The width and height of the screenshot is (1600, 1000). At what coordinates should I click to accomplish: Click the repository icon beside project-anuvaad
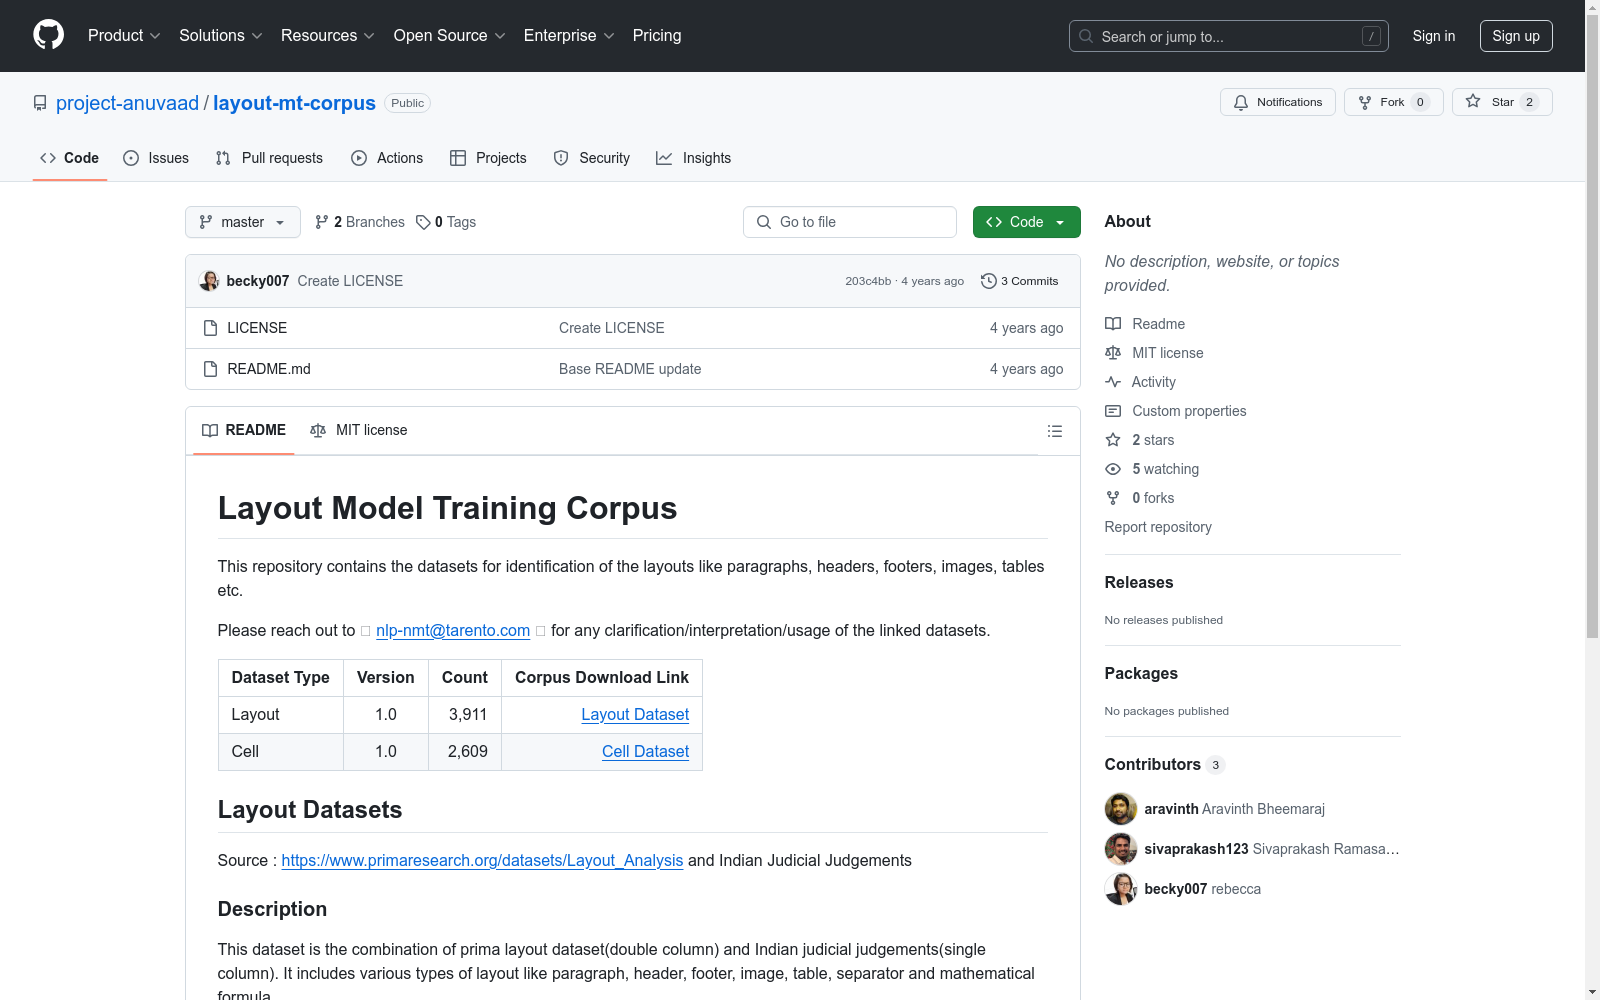(x=40, y=103)
